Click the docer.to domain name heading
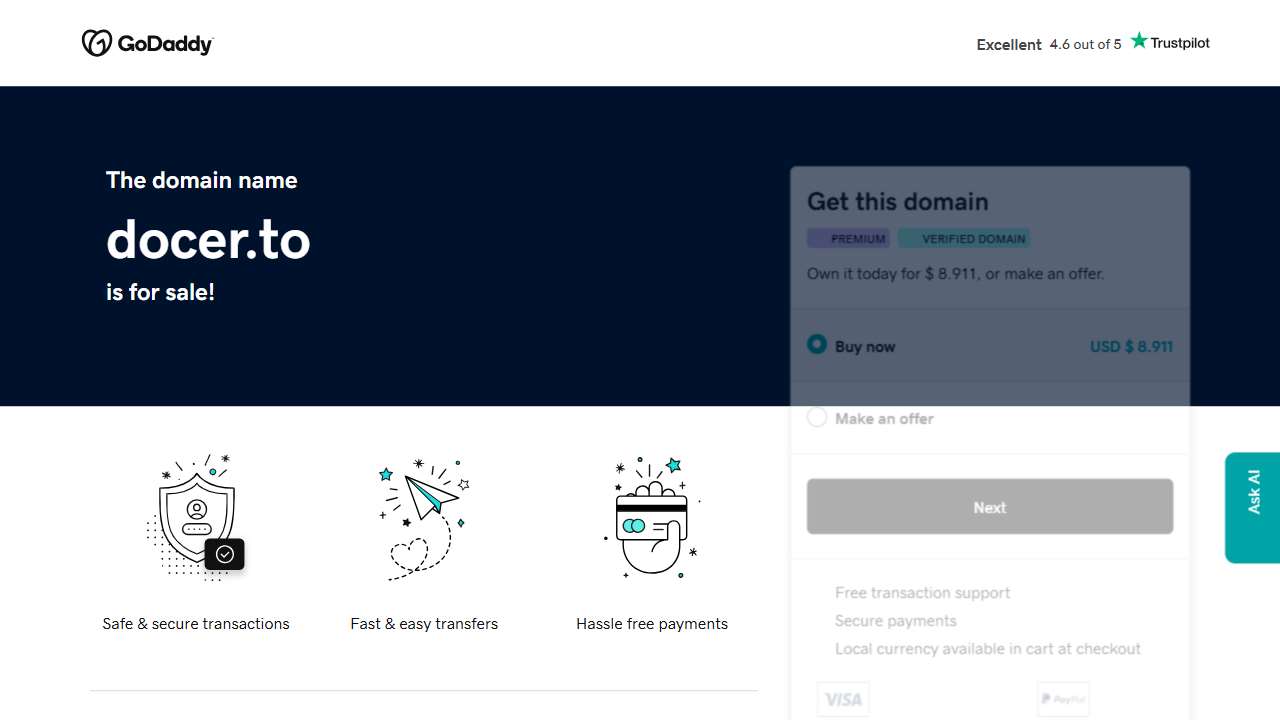1280x720 pixels. click(x=208, y=240)
